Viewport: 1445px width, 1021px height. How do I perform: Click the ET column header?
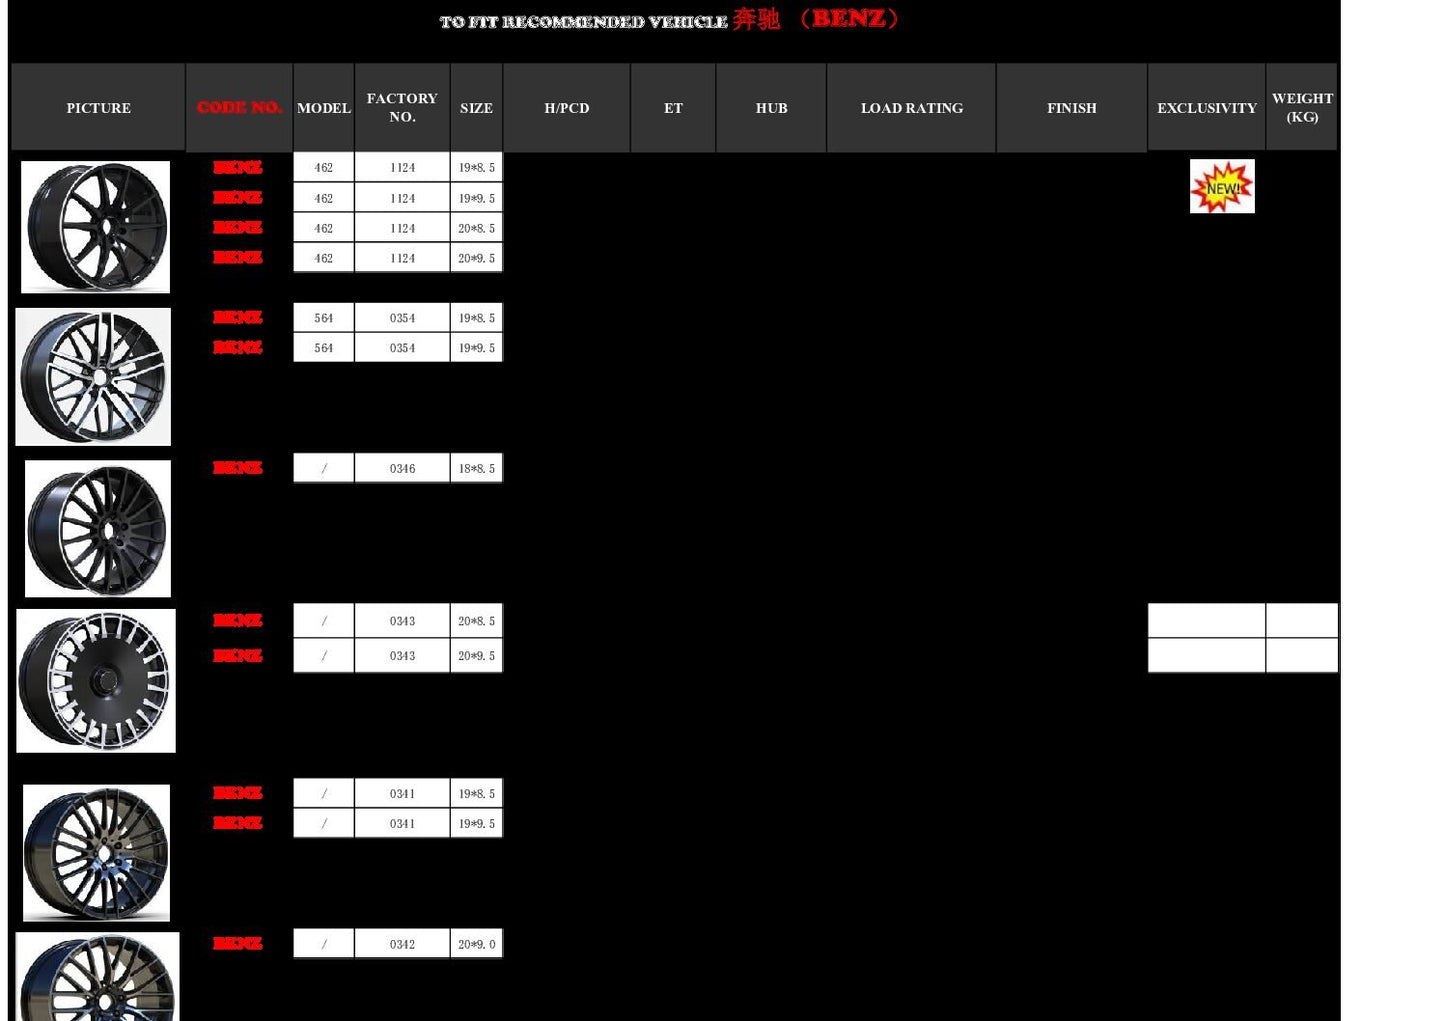(x=673, y=108)
